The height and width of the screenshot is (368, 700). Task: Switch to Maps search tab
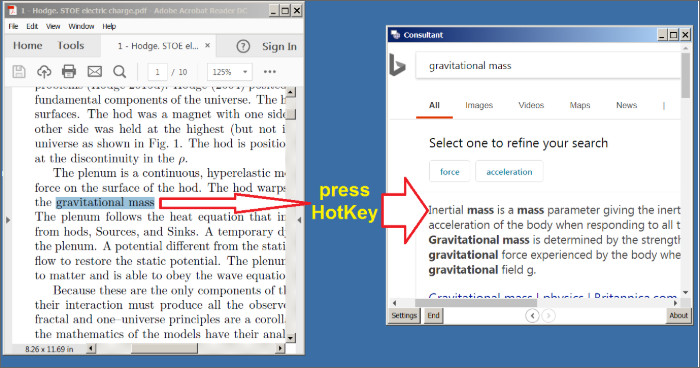pyautogui.click(x=580, y=105)
